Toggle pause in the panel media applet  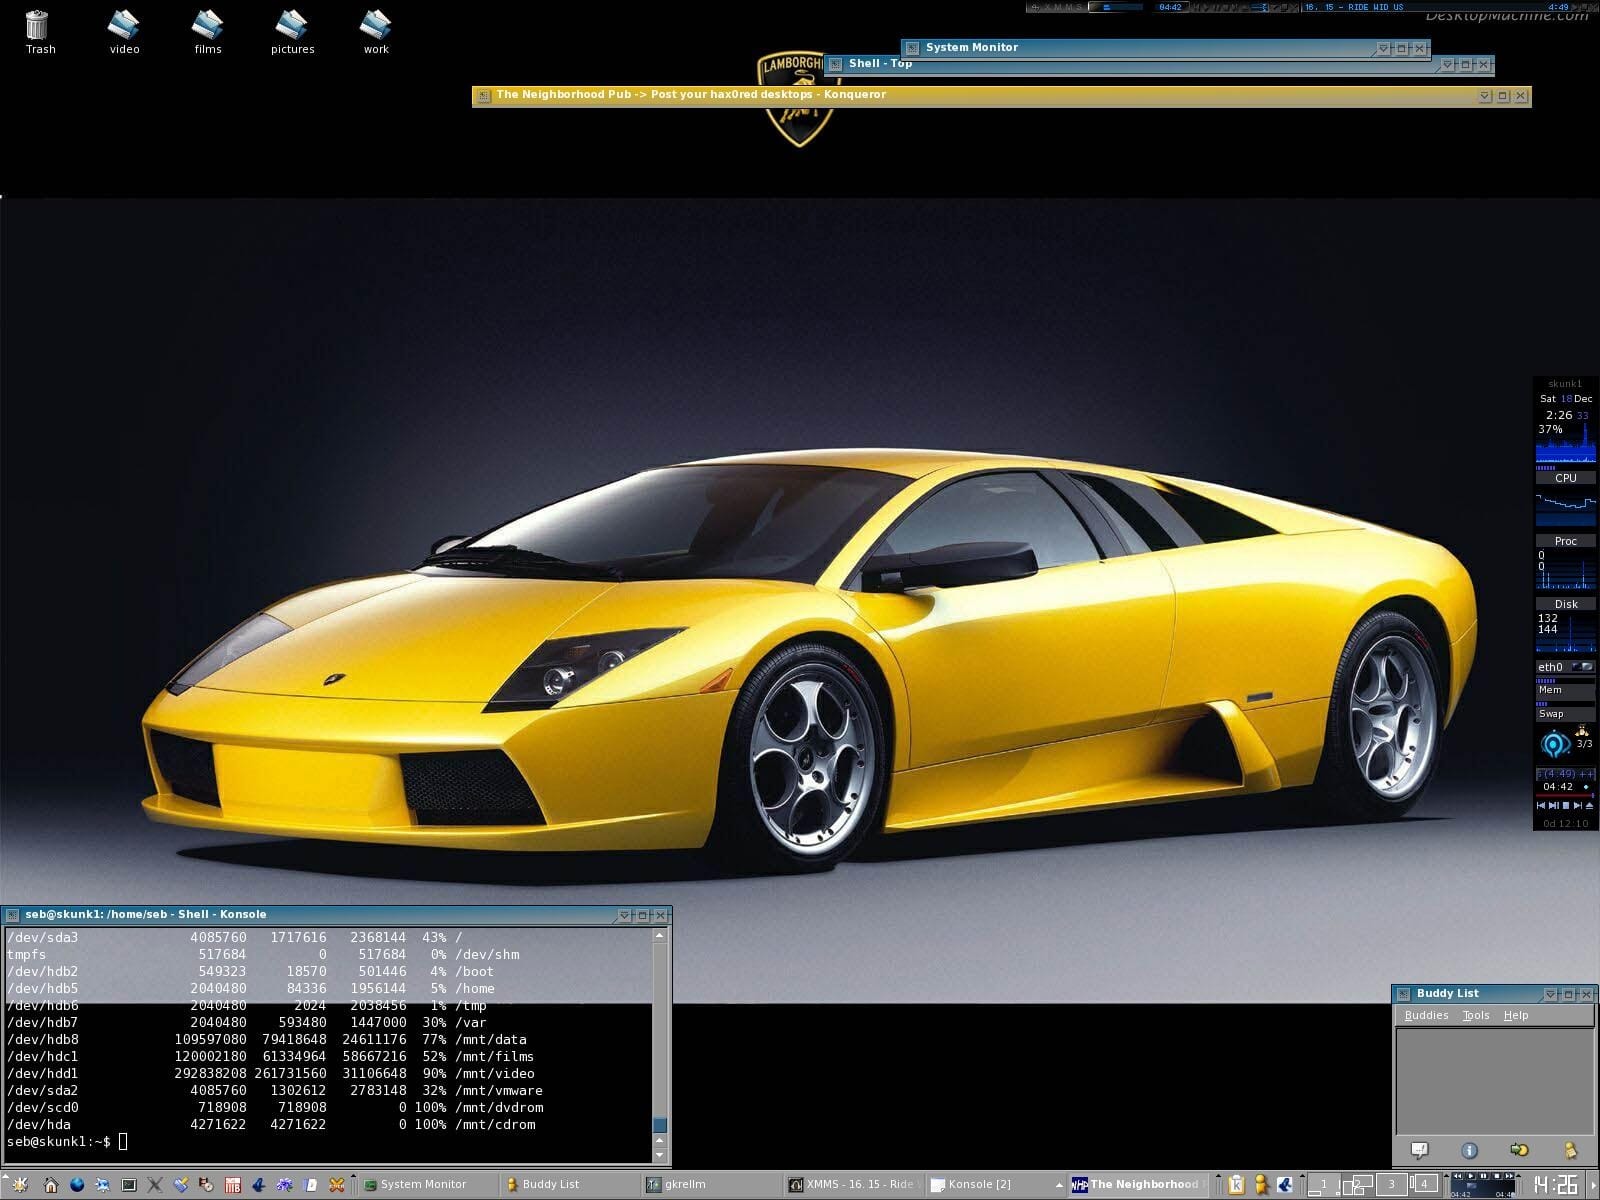pos(1483,1176)
